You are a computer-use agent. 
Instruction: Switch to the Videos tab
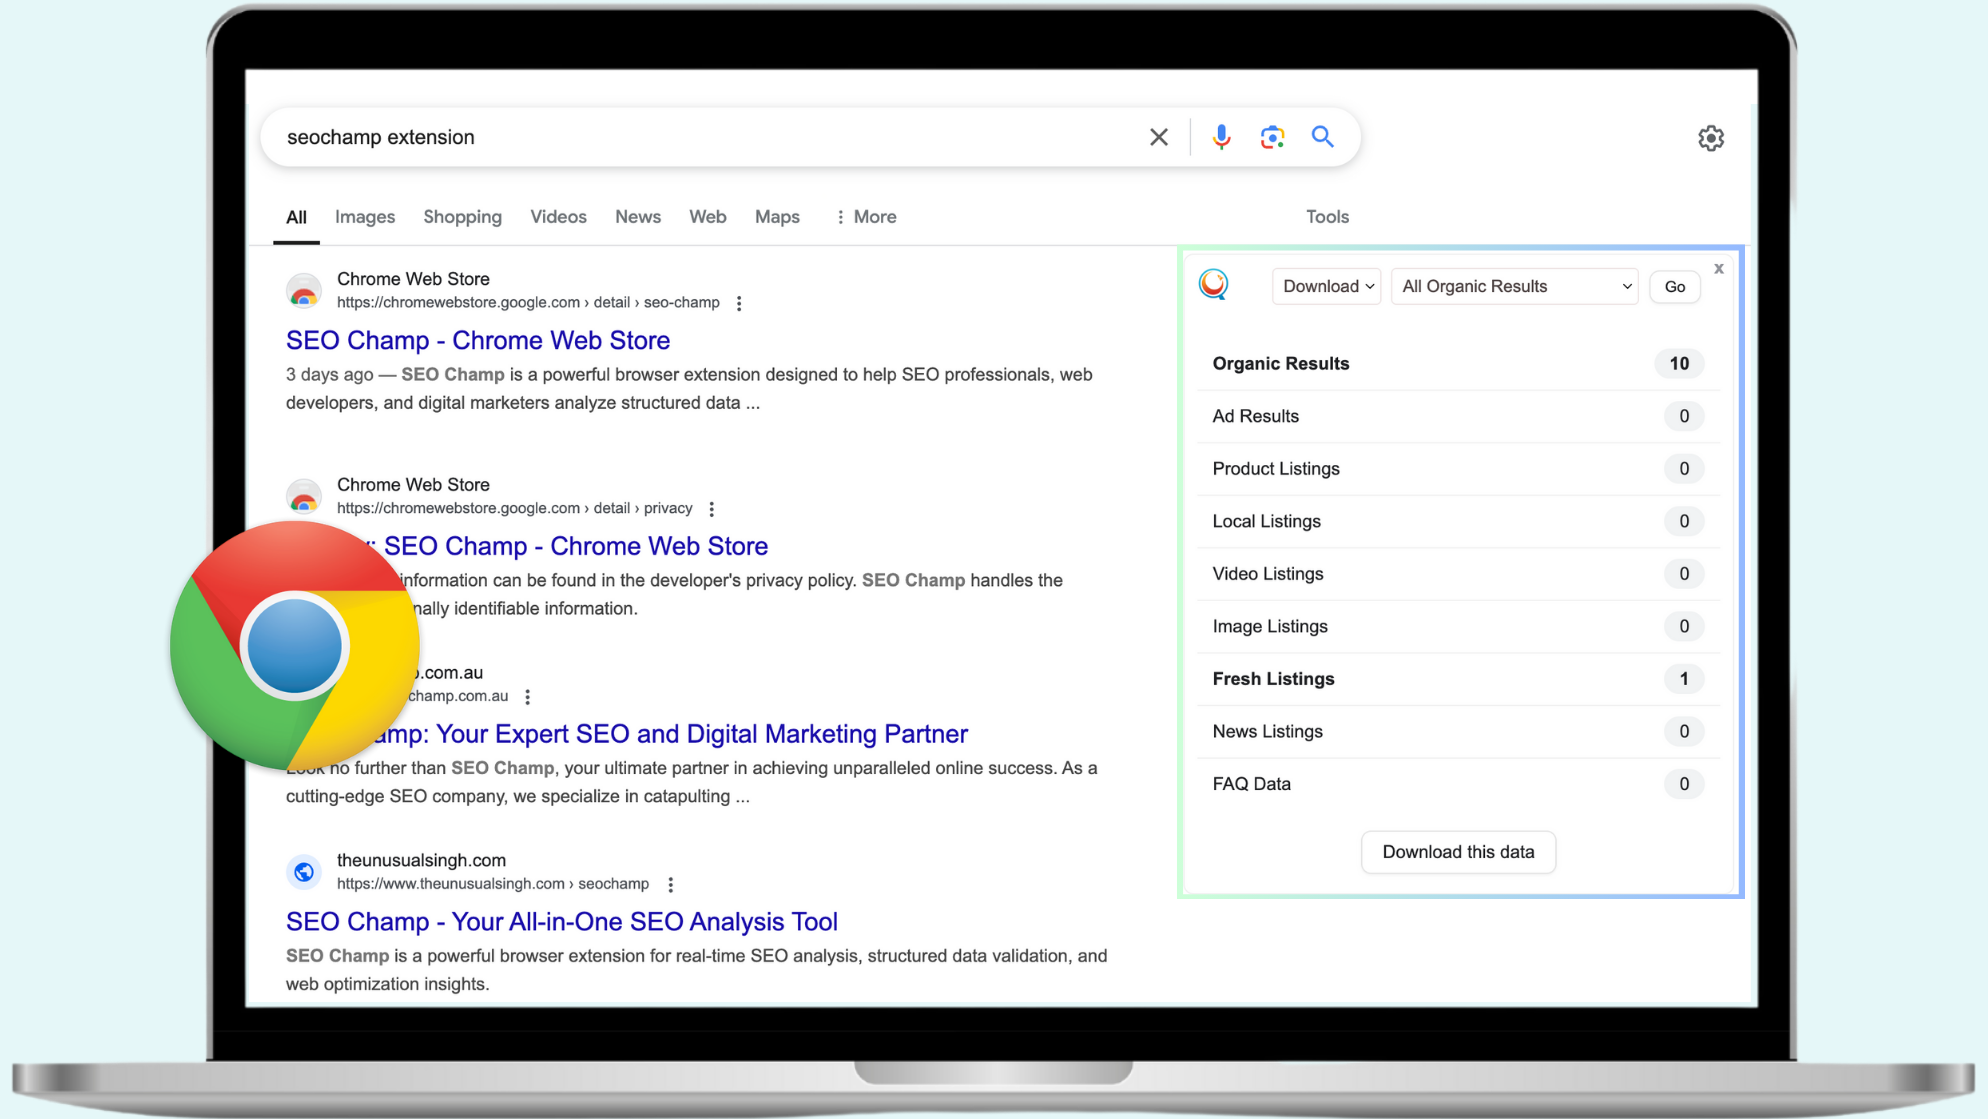tap(558, 217)
